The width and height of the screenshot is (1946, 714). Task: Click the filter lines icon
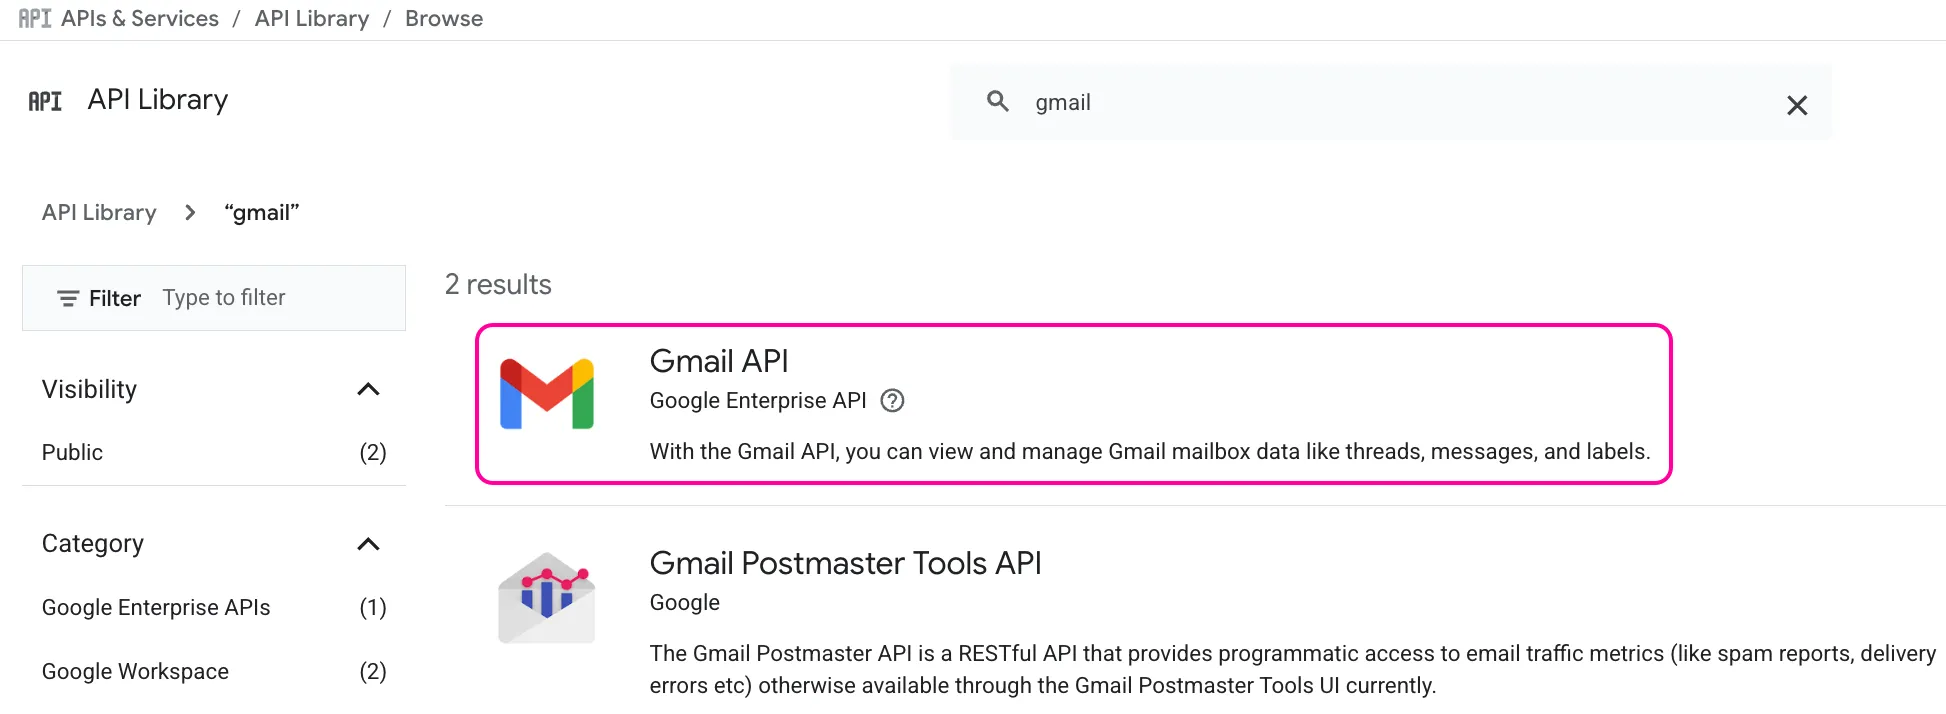tap(68, 298)
